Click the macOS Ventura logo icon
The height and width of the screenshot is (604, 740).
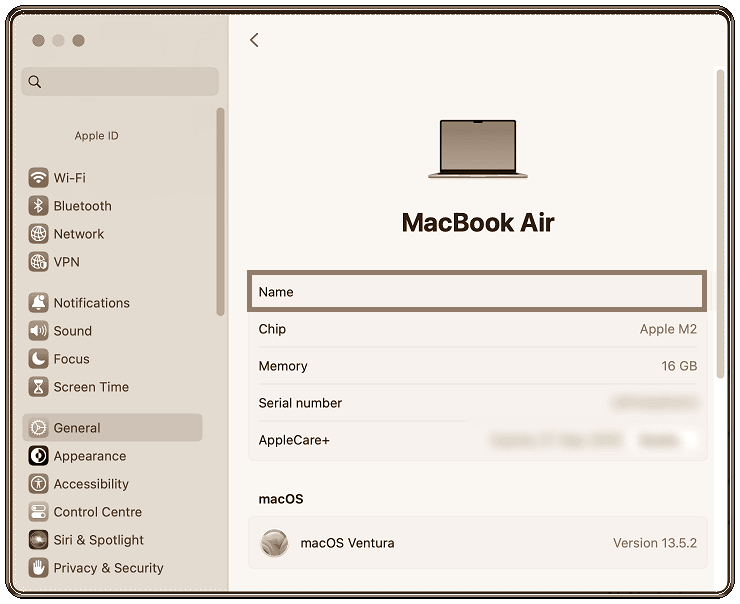click(x=274, y=543)
